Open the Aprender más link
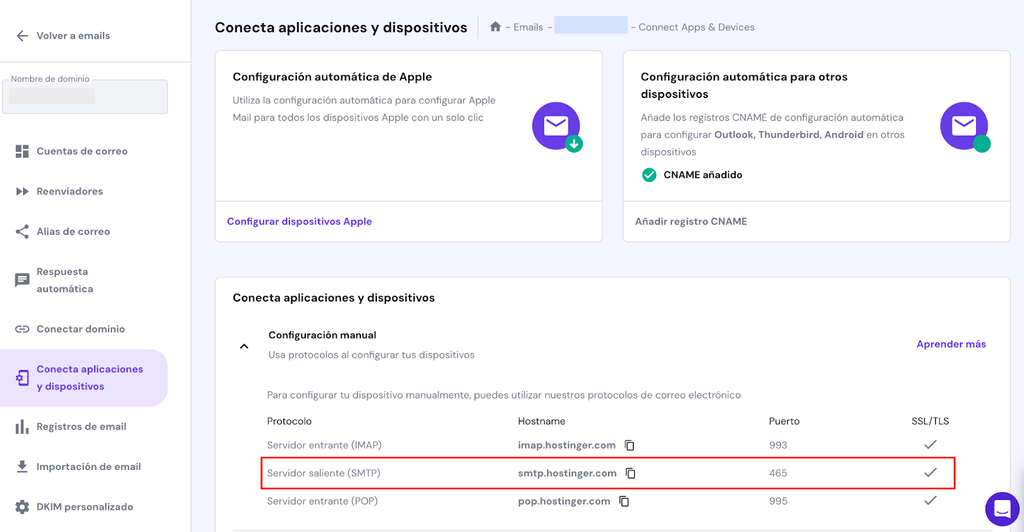Screen dimensions: 1024x532 [951, 344]
